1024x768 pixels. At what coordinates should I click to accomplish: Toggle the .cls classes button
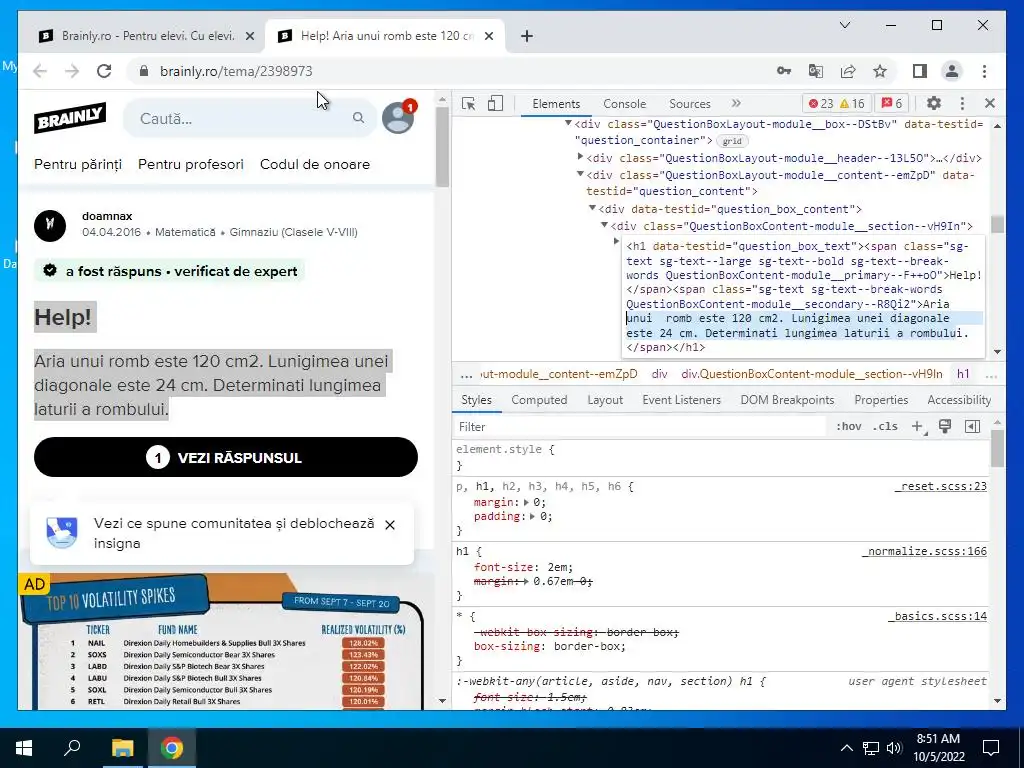pyautogui.click(x=885, y=426)
